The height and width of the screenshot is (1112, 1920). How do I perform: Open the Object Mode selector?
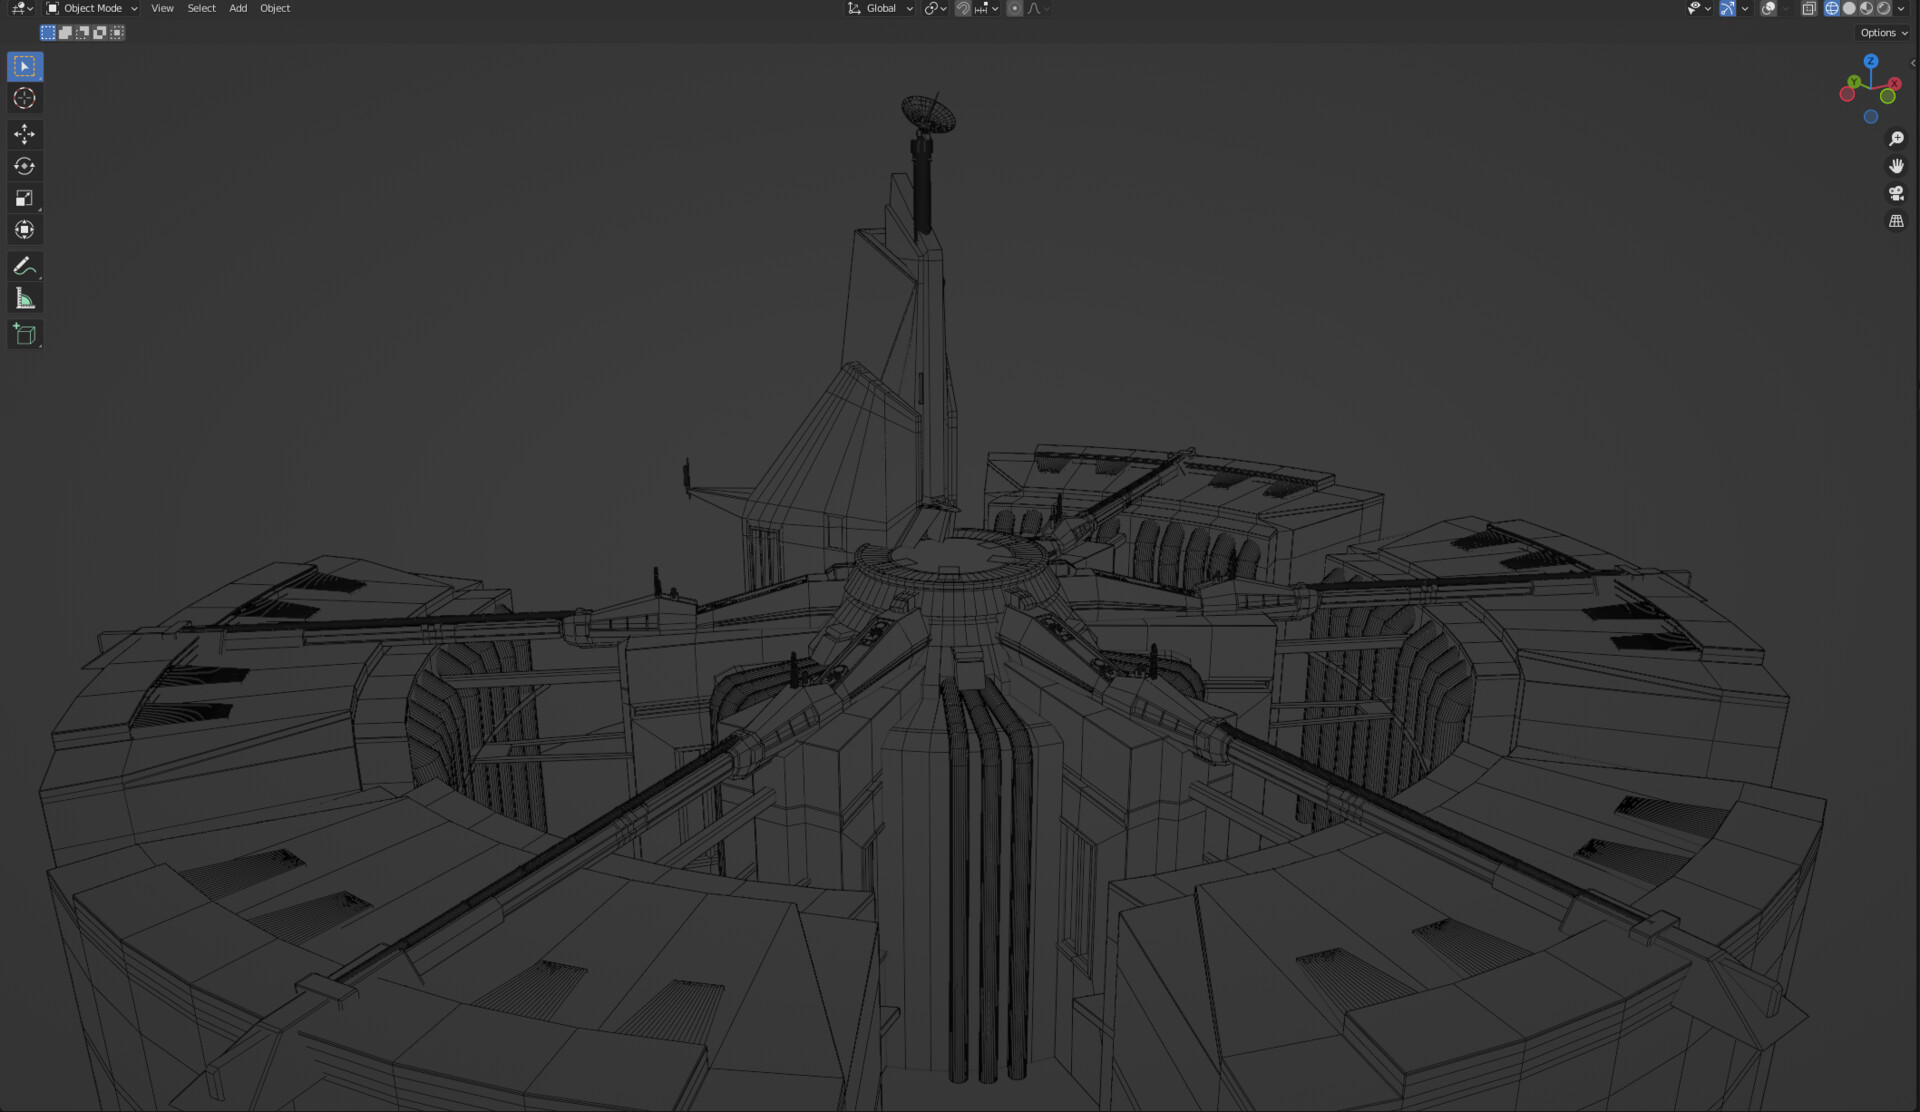point(90,8)
